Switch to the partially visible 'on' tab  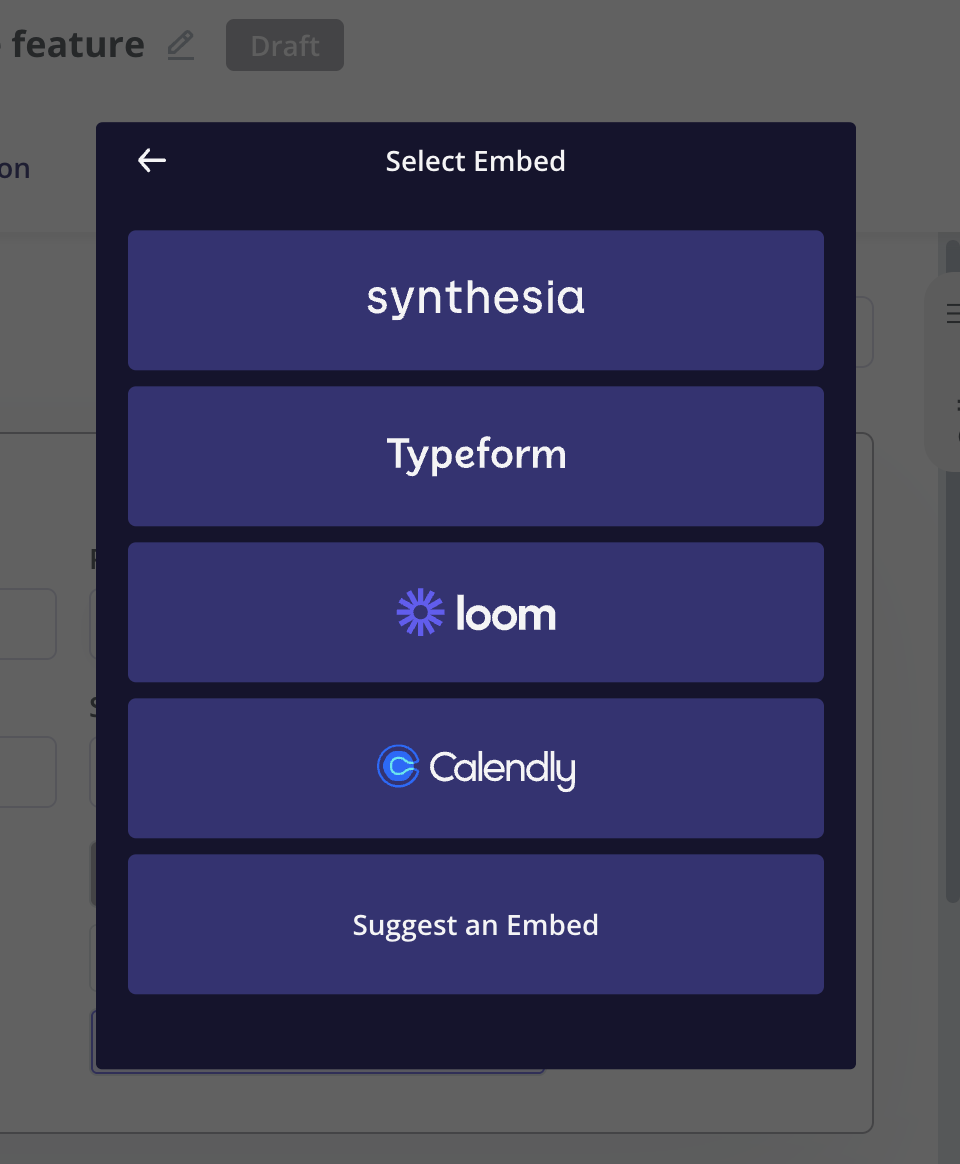pos(15,169)
